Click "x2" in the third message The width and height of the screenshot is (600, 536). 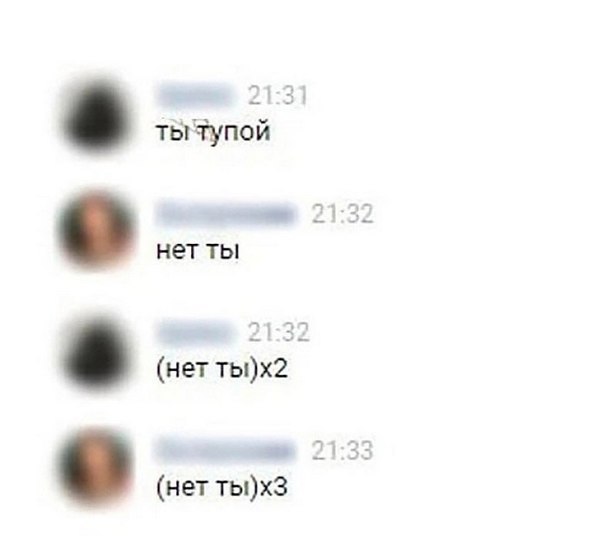pyautogui.click(x=274, y=370)
